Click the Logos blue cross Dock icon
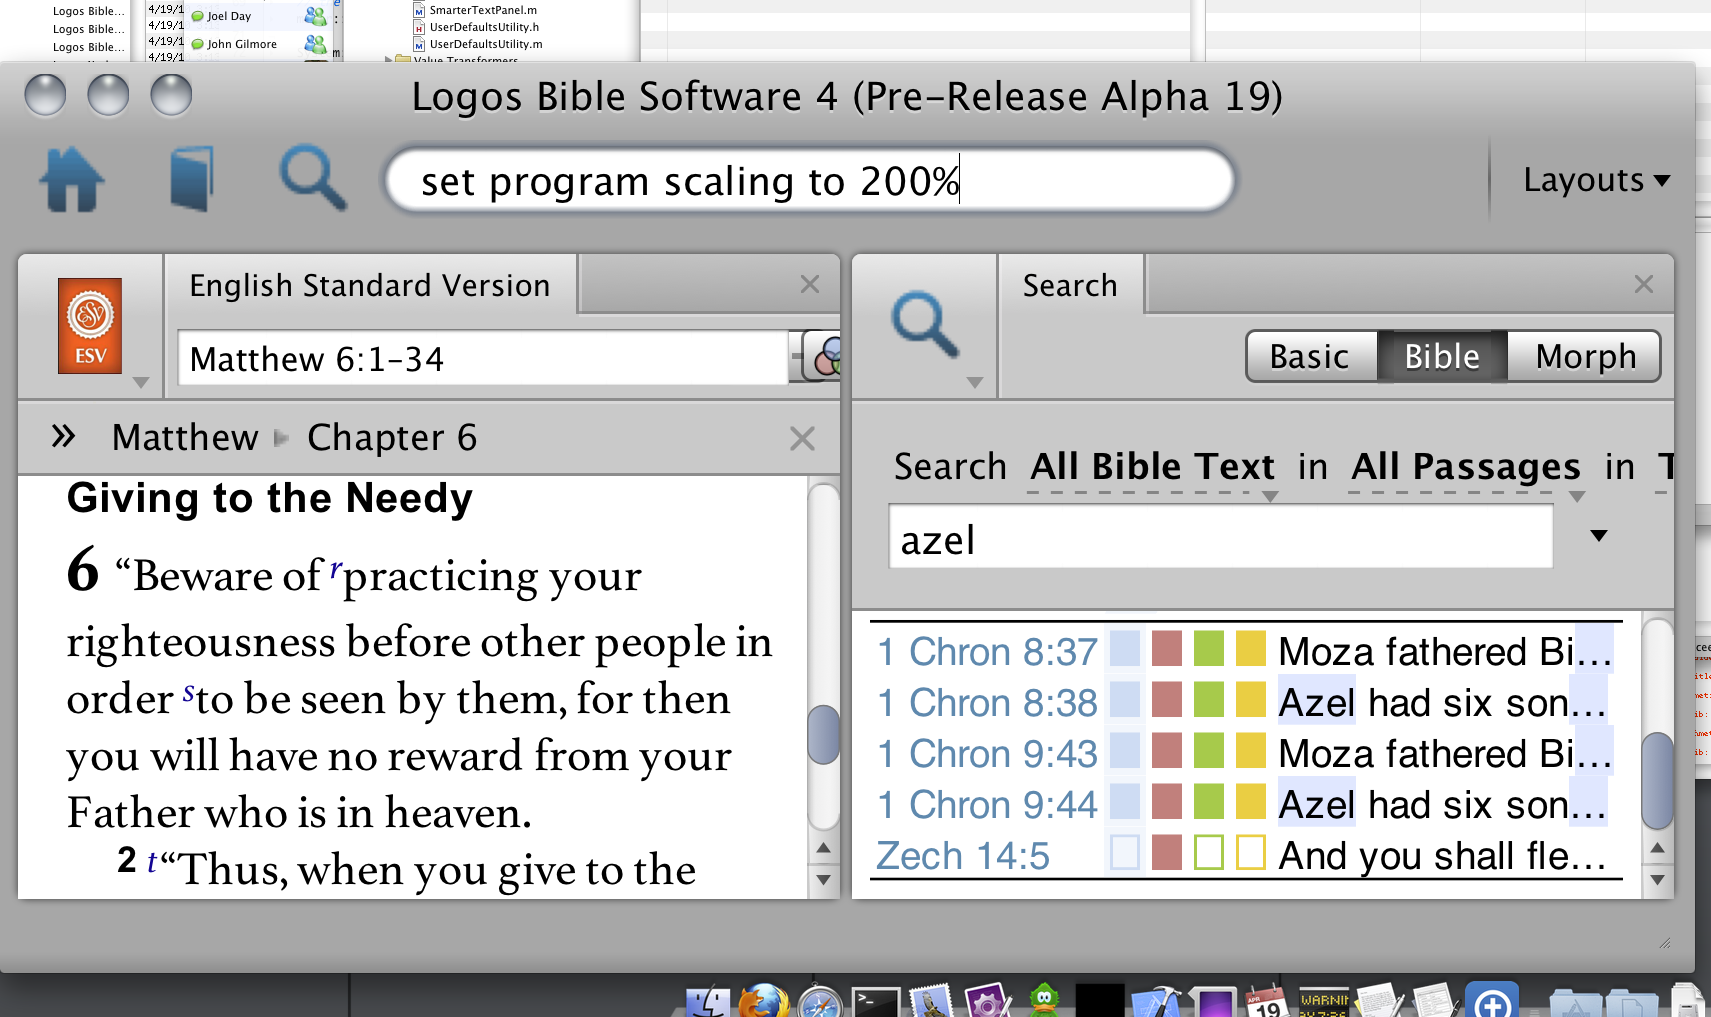The width and height of the screenshot is (1711, 1017). pyautogui.click(x=1492, y=1000)
